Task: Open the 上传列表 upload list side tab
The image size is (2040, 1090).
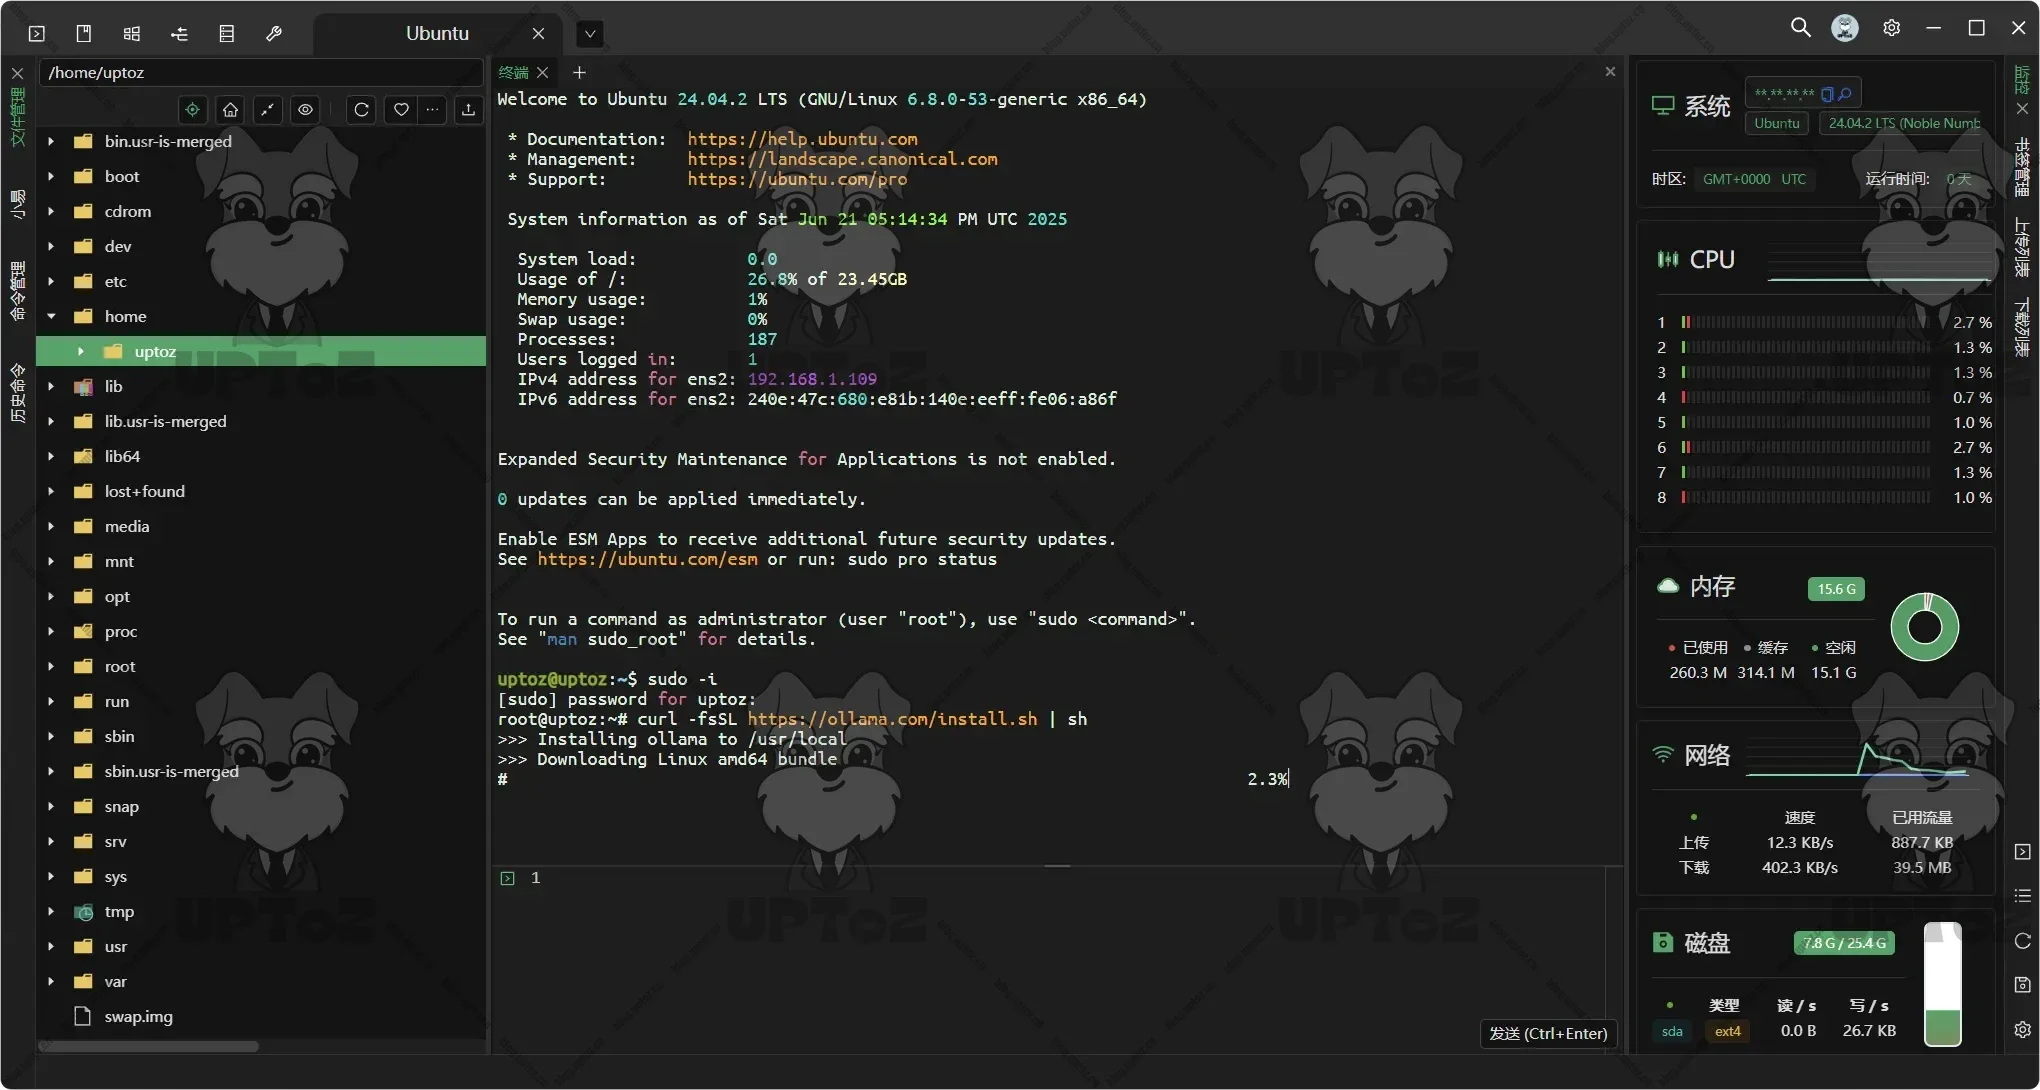Action: pos(2022,248)
